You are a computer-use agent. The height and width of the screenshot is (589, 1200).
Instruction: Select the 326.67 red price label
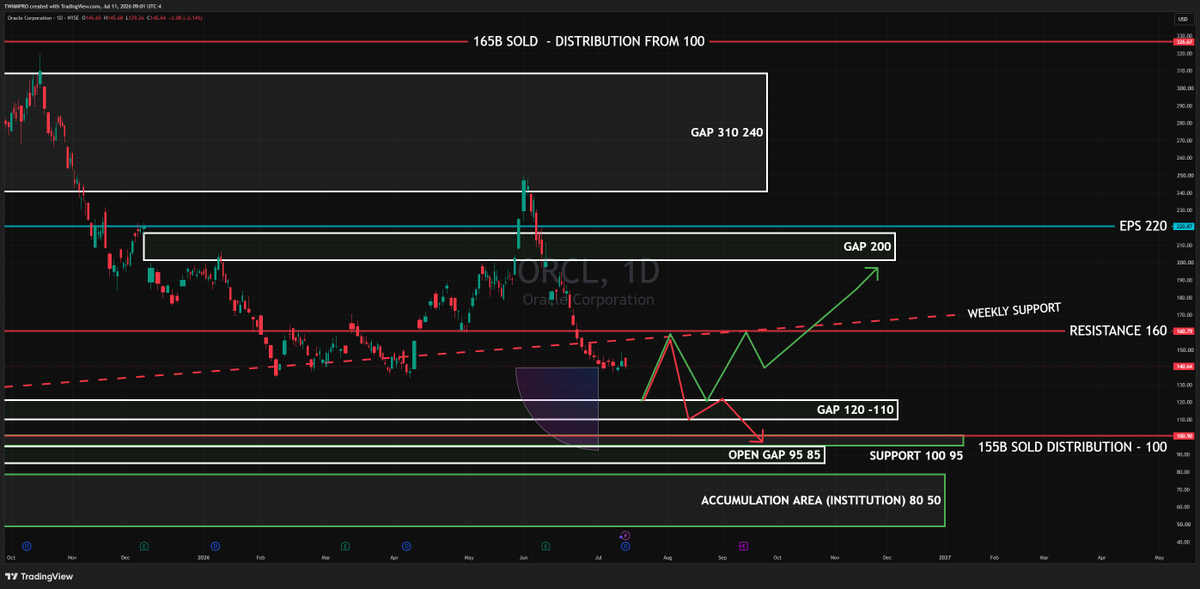click(1183, 41)
